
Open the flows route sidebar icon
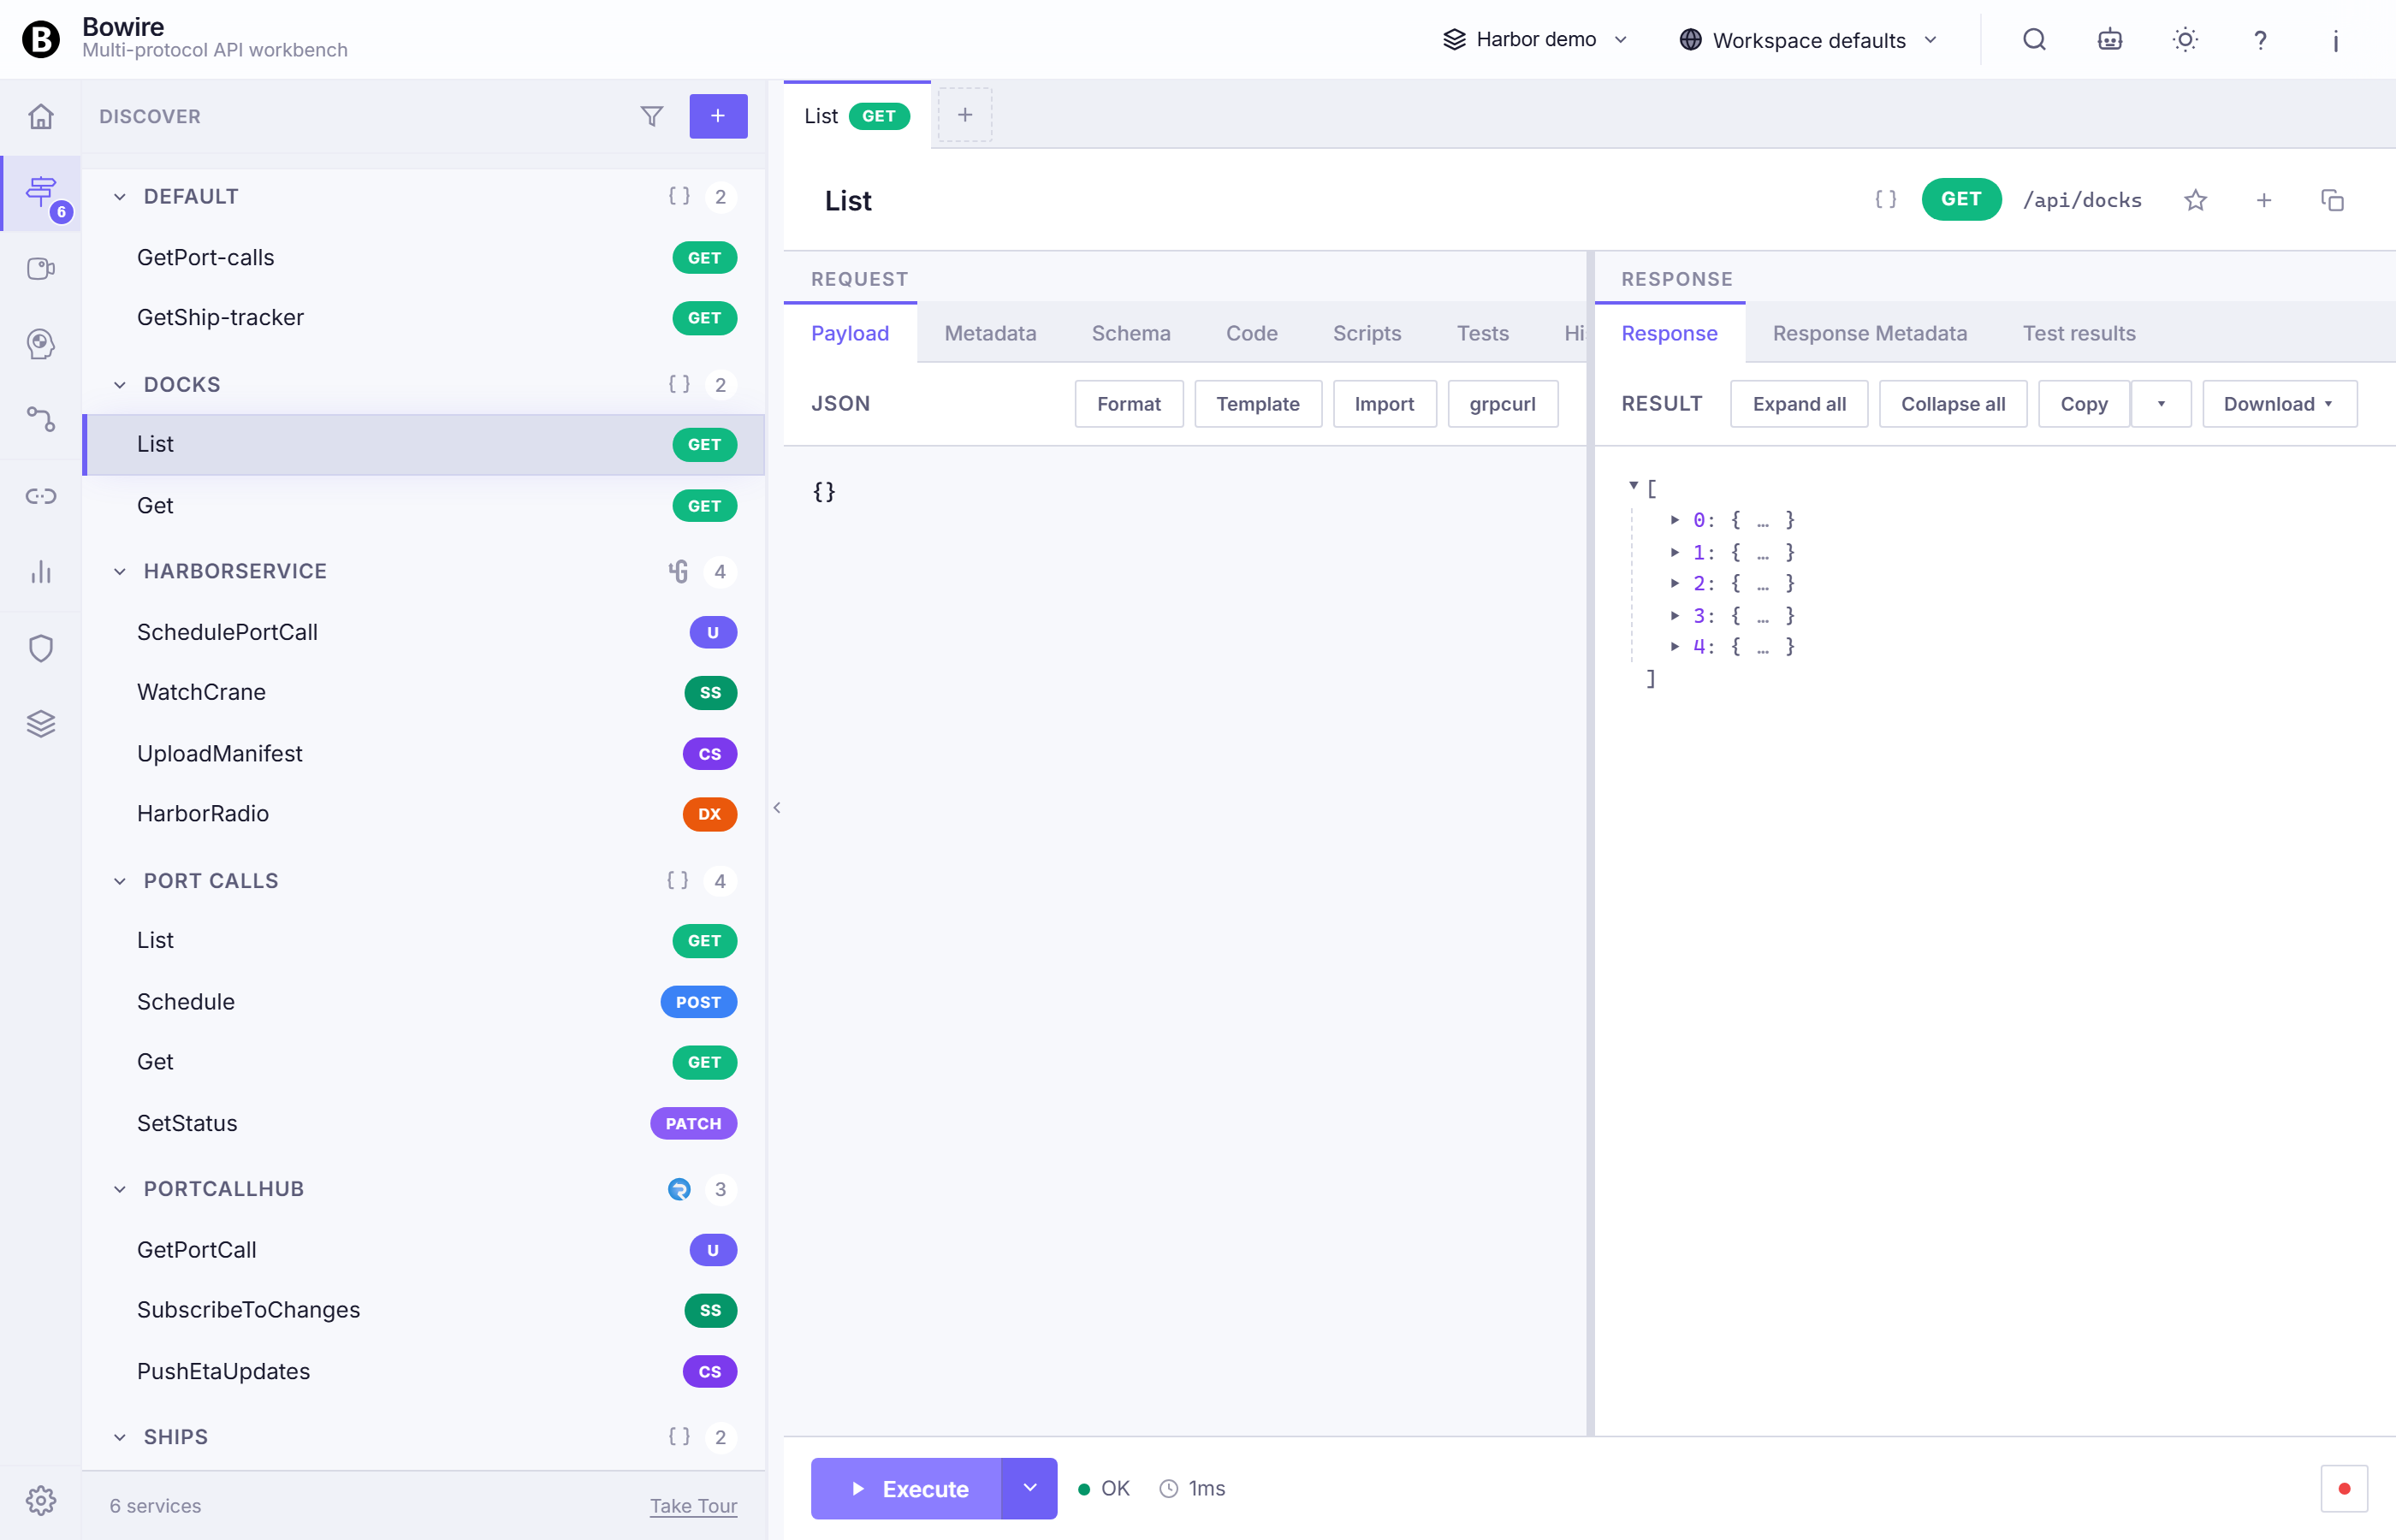40,420
